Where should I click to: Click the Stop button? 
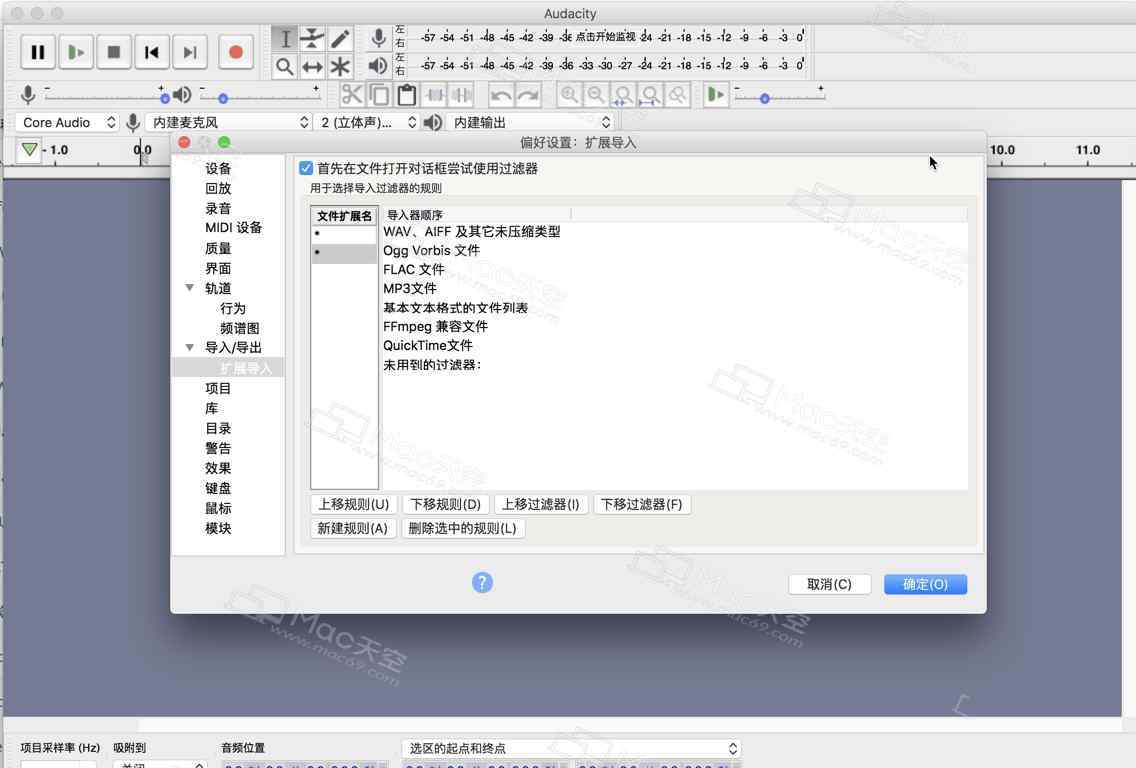[x=114, y=52]
